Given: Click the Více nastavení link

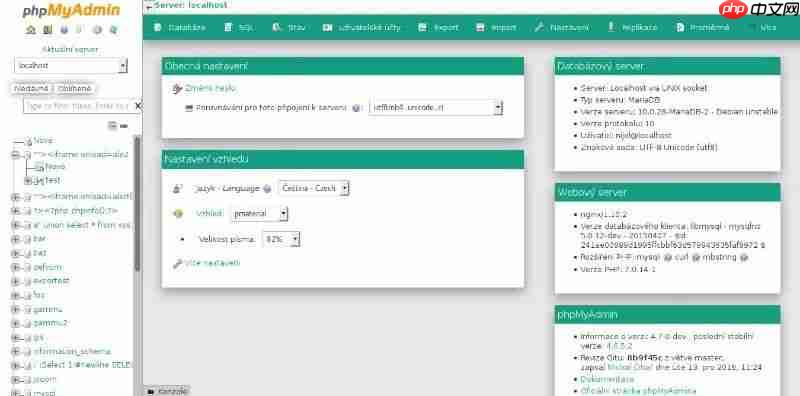Looking at the screenshot, I should [x=212, y=263].
